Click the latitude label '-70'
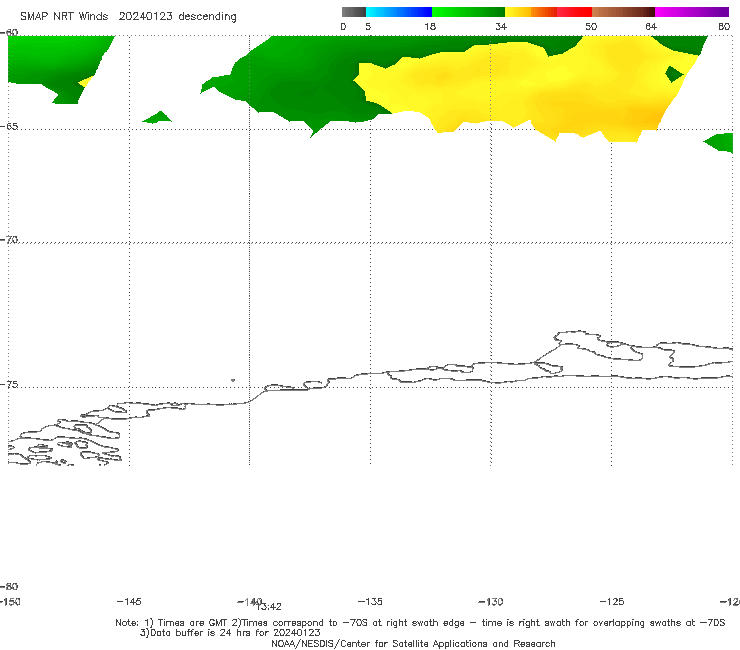Image resolution: width=740 pixels, height=650 pixels. [x=9, y=239]
